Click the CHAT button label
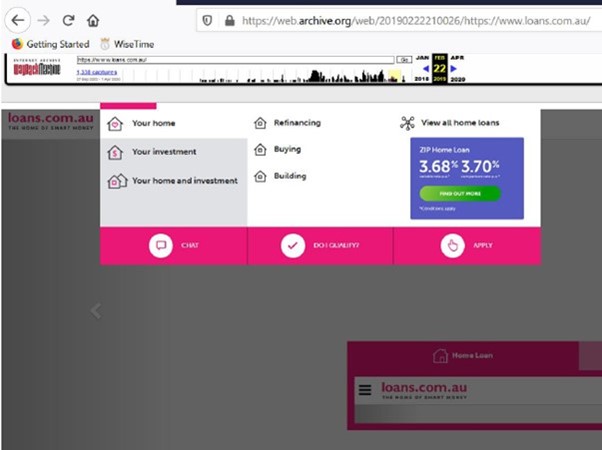The height and width of the screenshot is (450, 602). pos(190,245)
